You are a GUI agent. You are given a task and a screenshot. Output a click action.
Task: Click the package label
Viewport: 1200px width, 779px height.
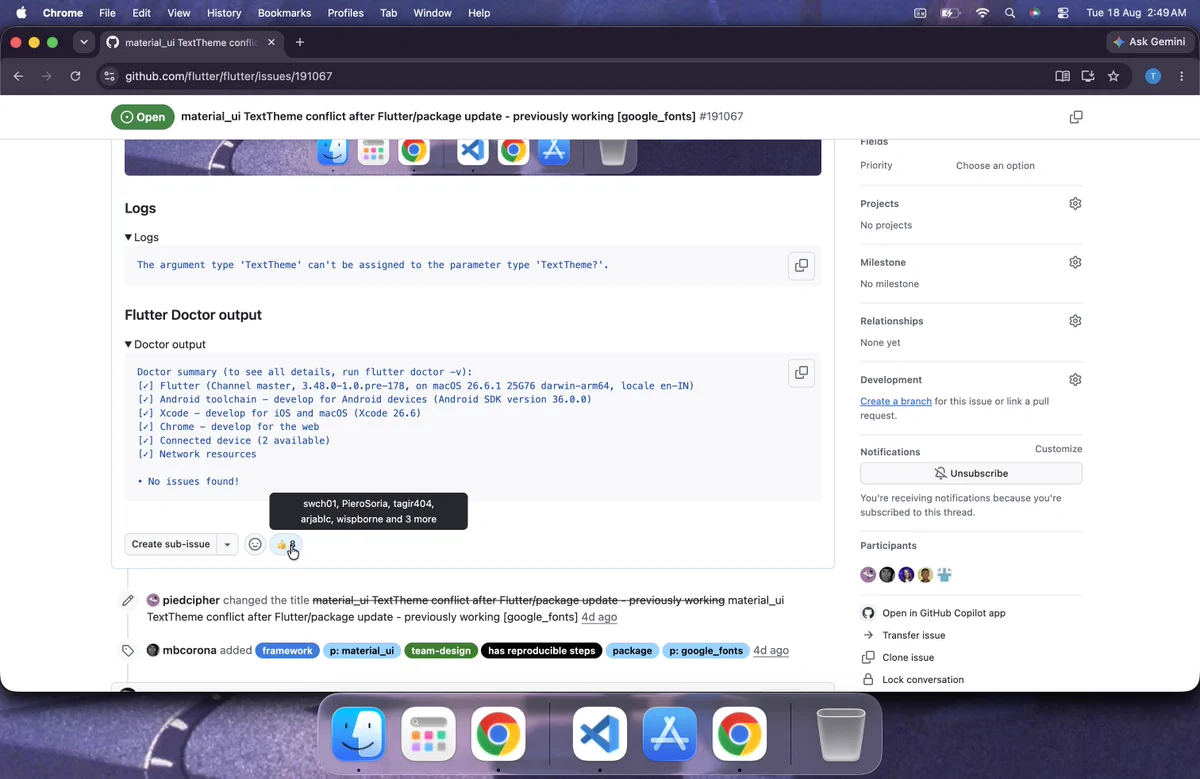click(x=632, y=650)
